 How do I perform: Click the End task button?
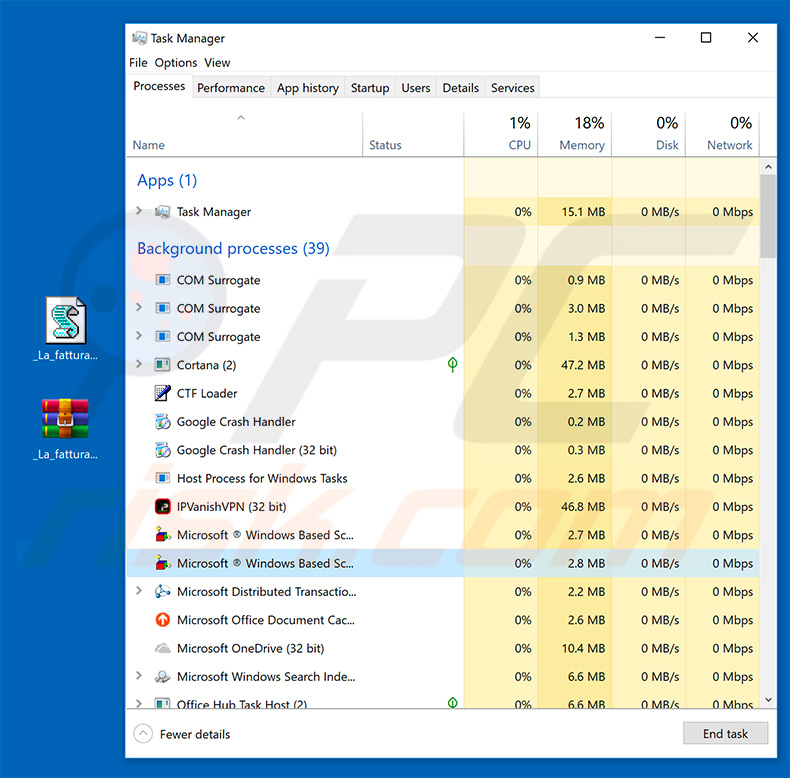coord(725,734)
